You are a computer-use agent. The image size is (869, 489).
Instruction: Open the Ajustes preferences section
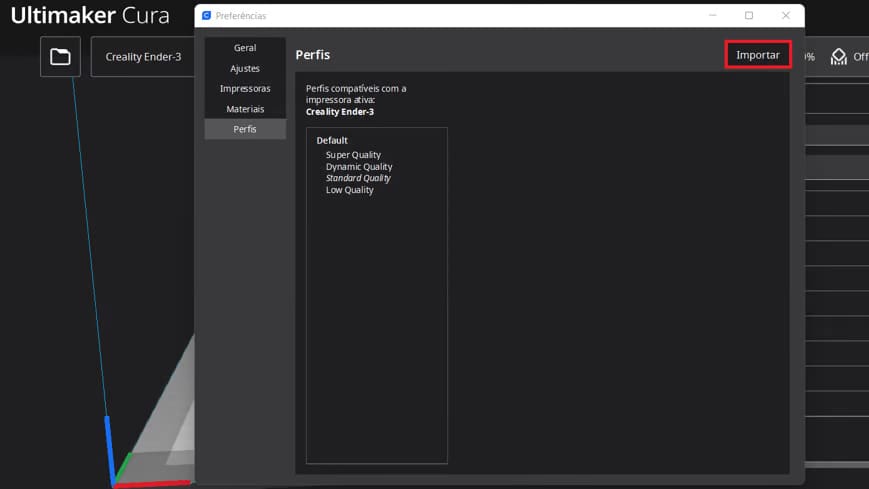[245, 68]
